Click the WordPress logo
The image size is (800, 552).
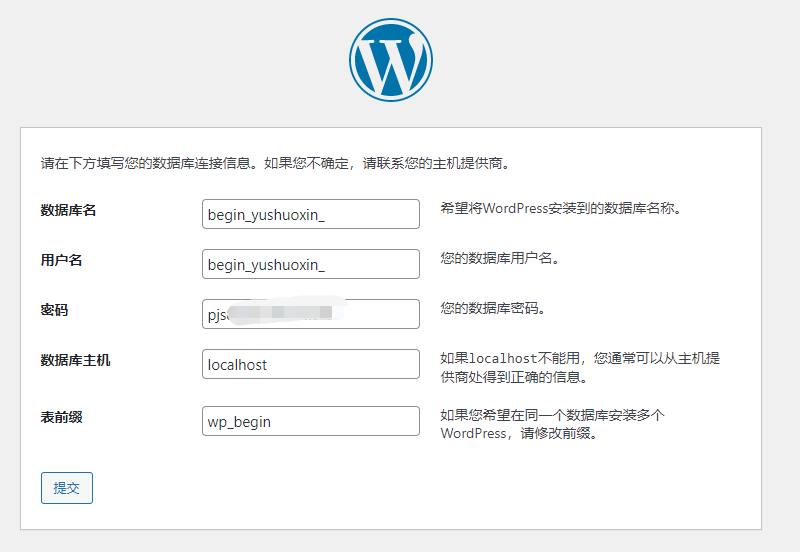[x=391, y=59]
